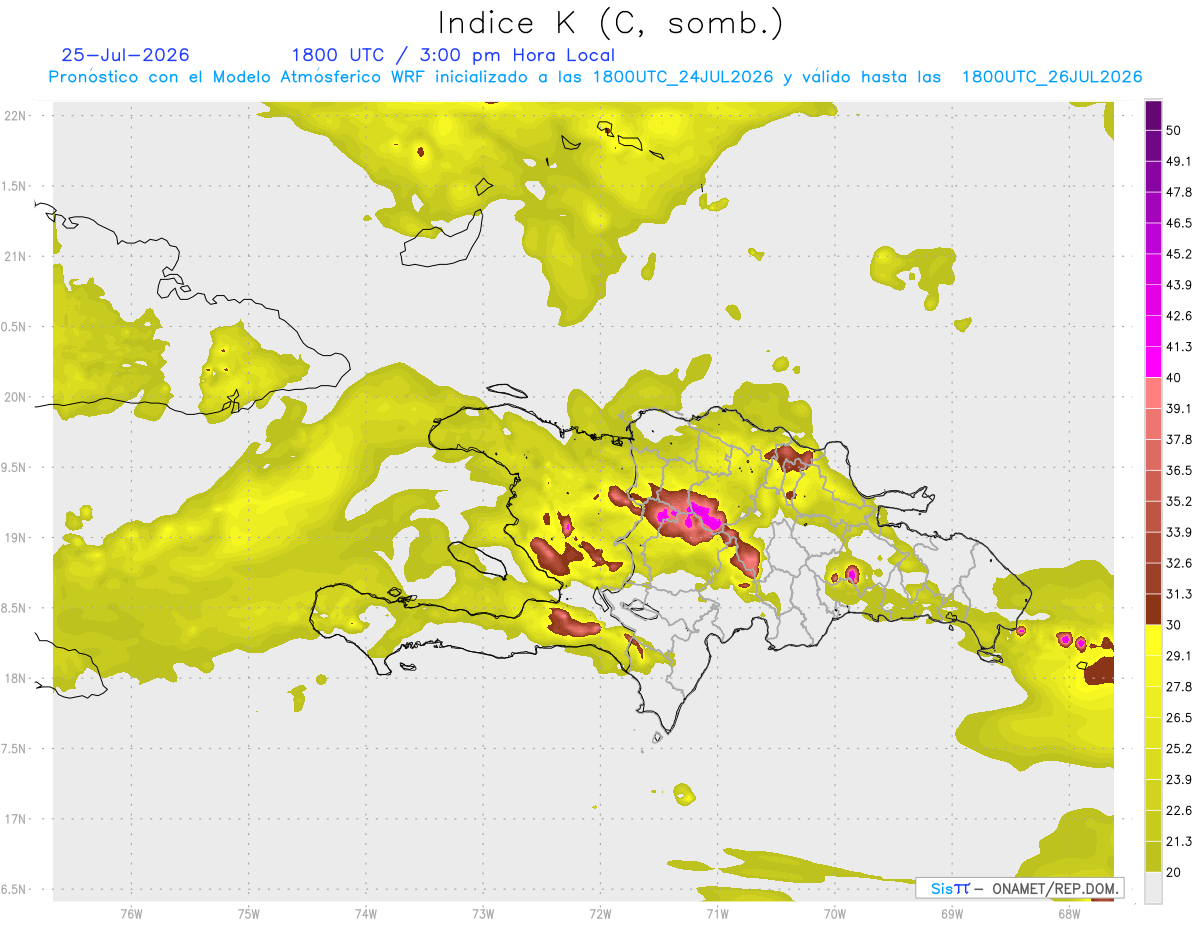The width and height of the screenshot is (1200, 927).
Task: Pick the magenta swatch between 40 and 41.3
Action: [1153, 362]
